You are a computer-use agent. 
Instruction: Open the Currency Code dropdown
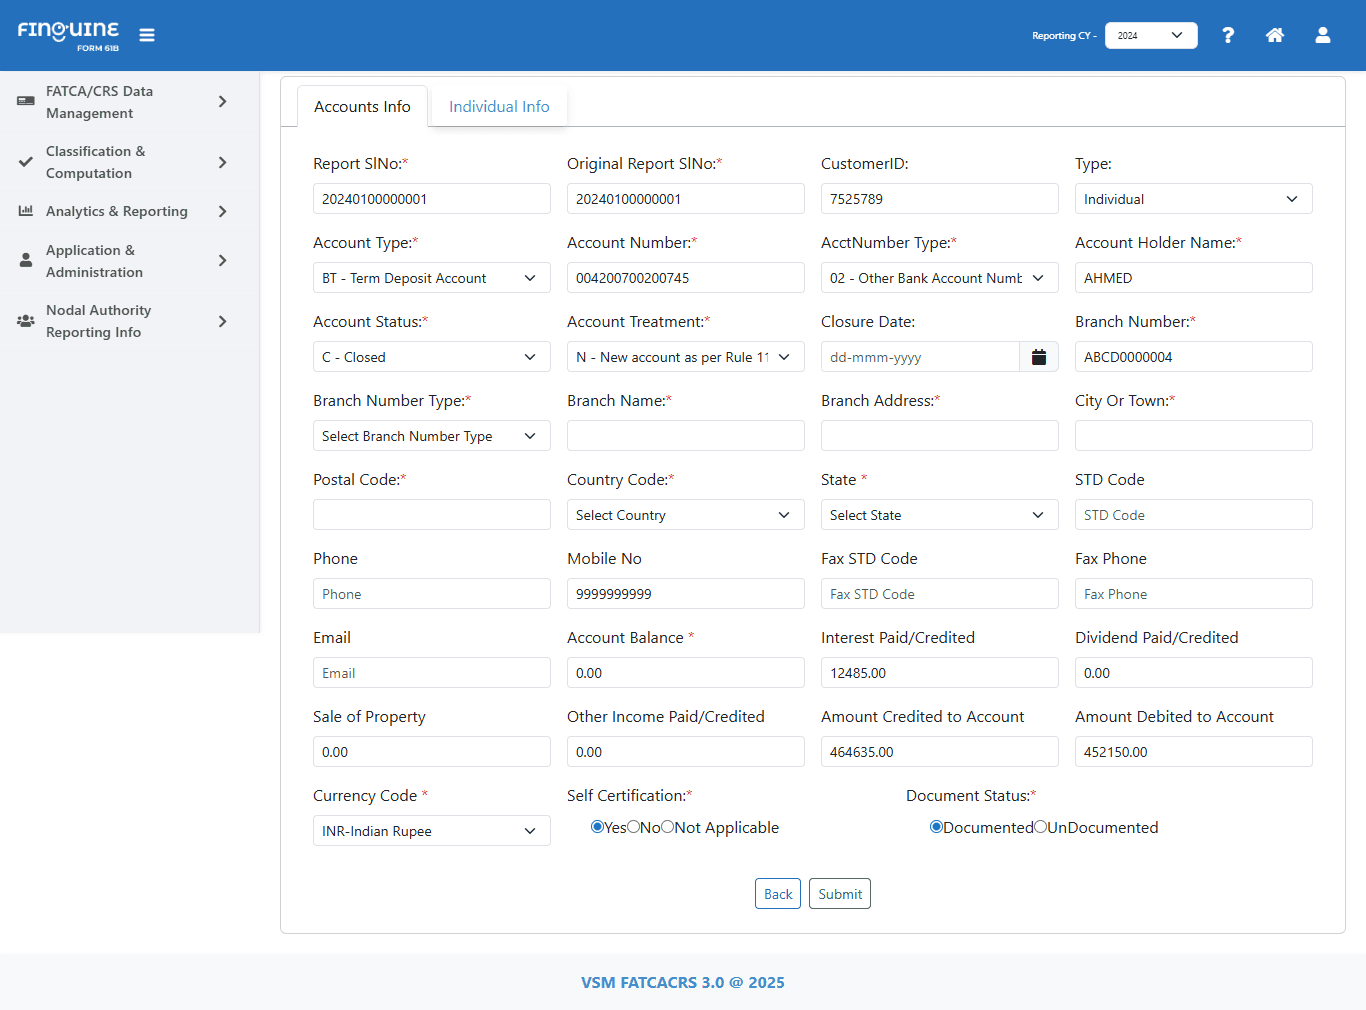point(431,831)
